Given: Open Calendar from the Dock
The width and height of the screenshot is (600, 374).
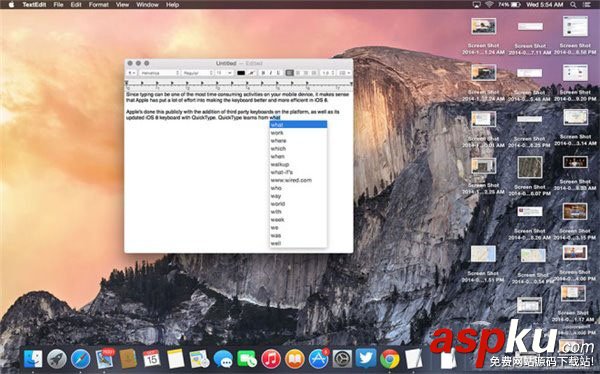Looking at the screenshot, I should [x=152, y=359].
